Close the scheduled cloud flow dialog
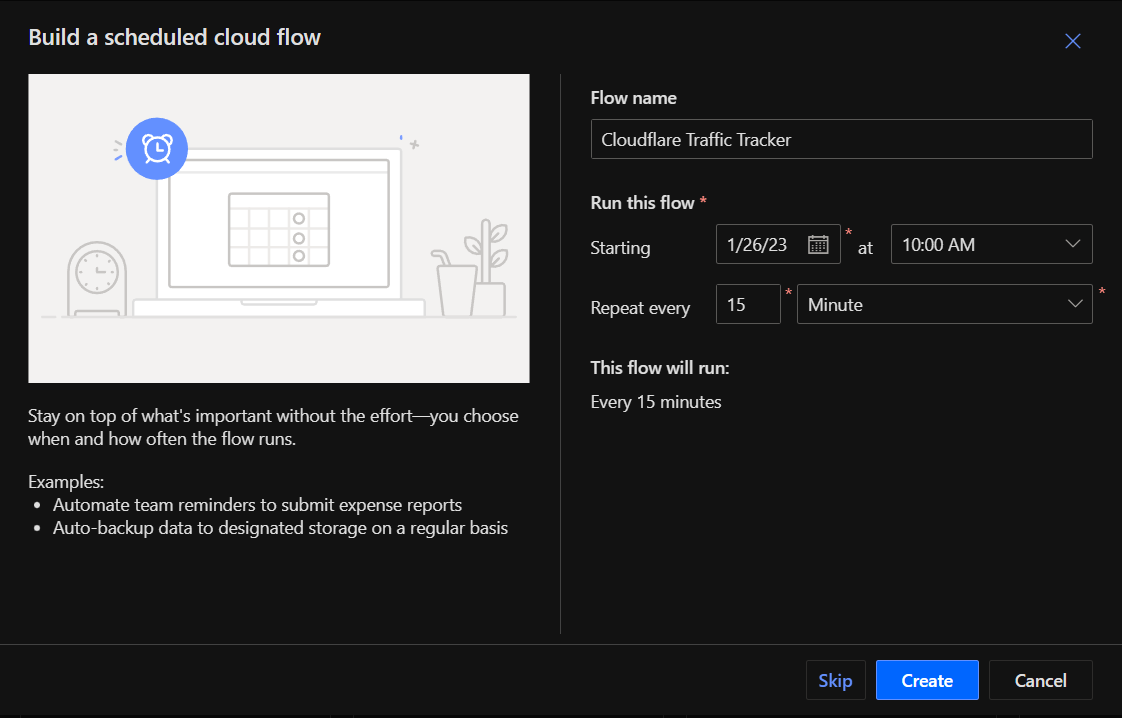 [x=1073, y=41]
